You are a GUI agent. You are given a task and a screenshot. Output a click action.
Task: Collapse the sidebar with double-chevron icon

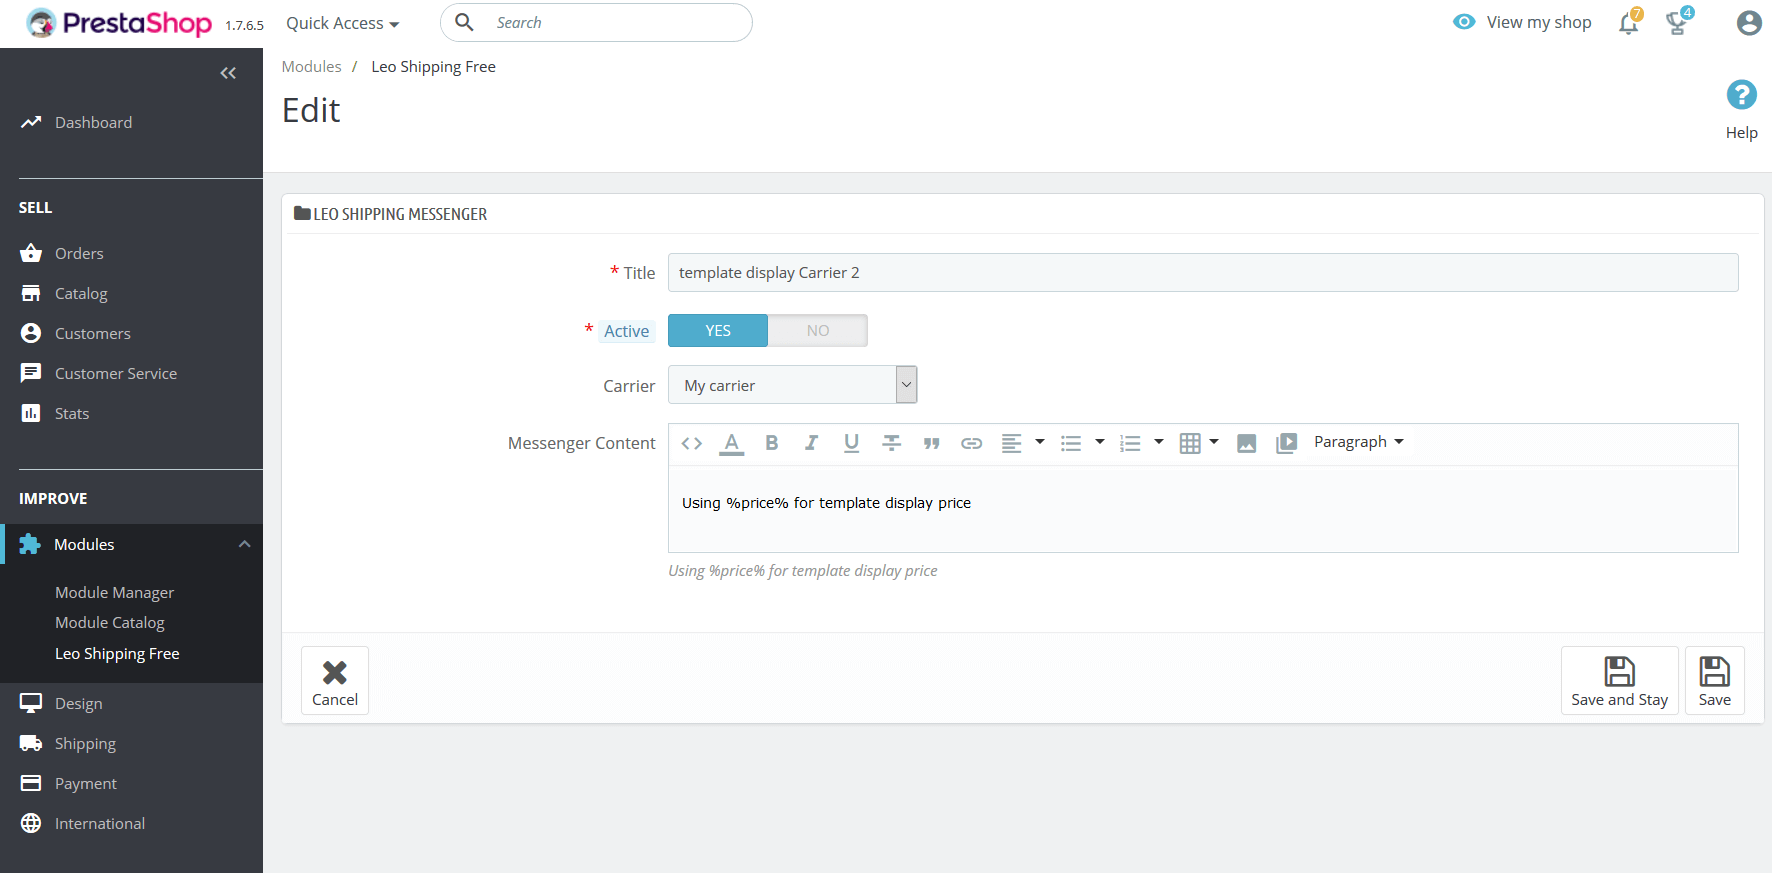228,73
